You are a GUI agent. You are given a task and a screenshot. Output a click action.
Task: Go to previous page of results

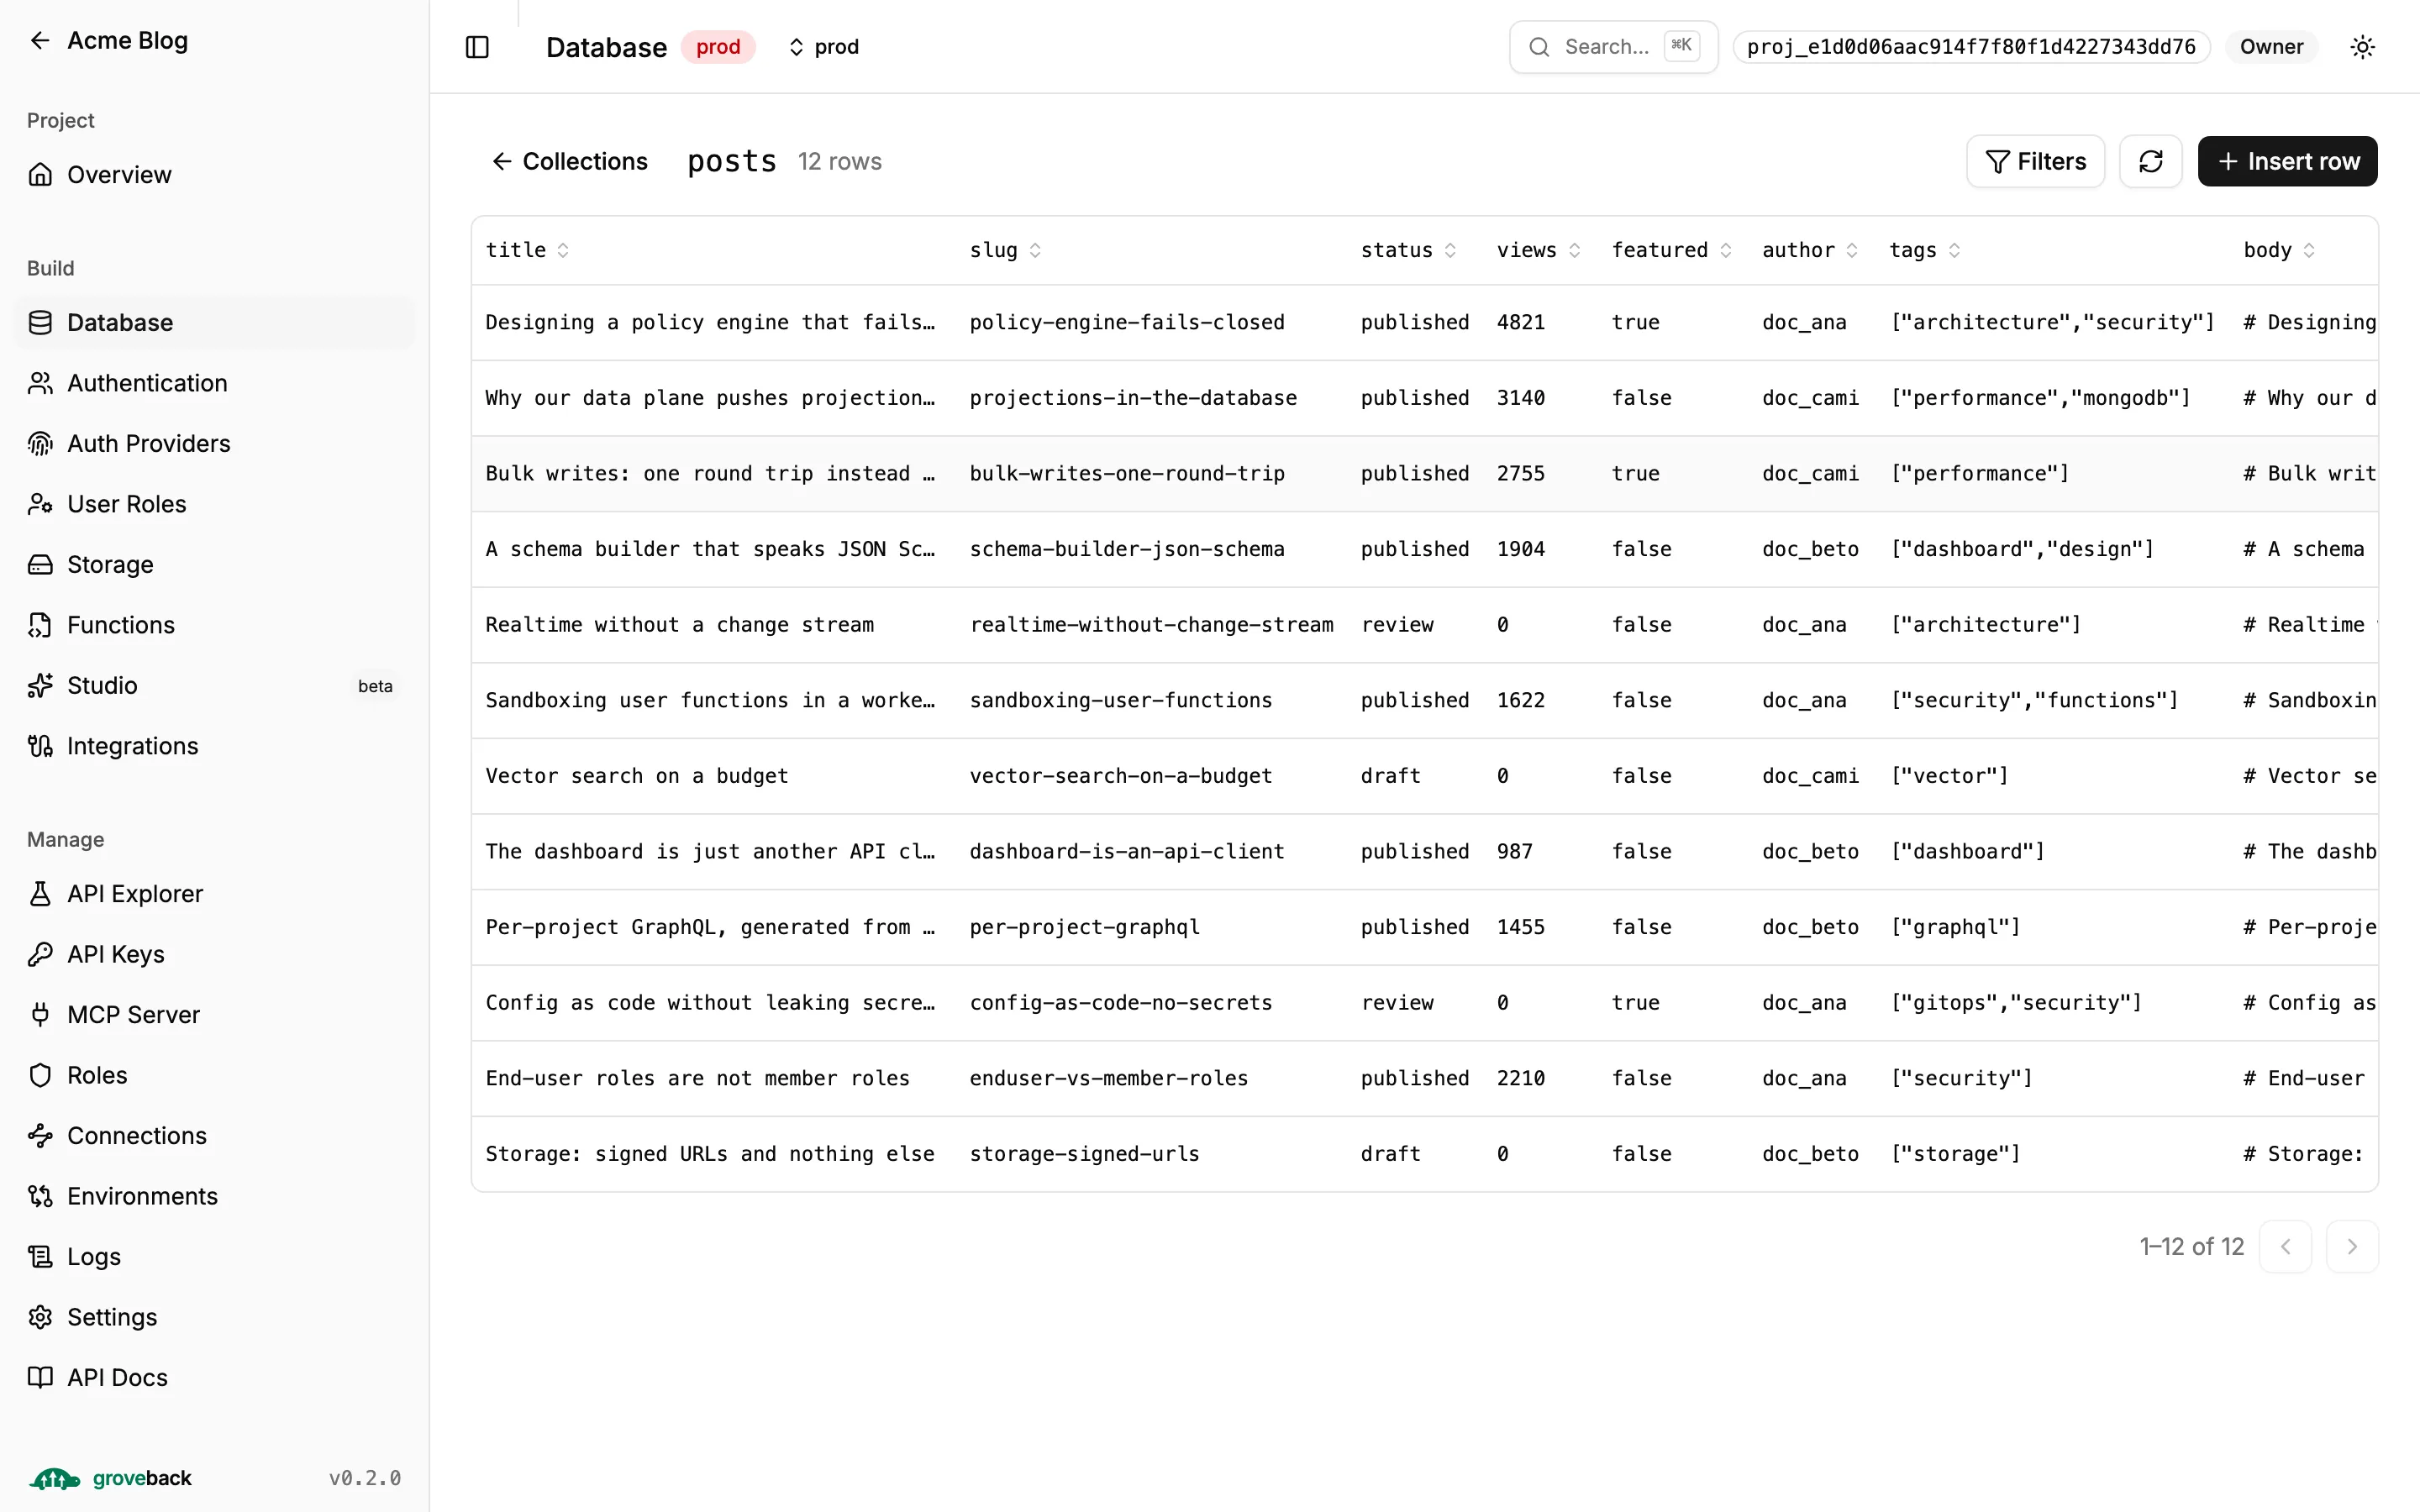pos(2285,1246)
